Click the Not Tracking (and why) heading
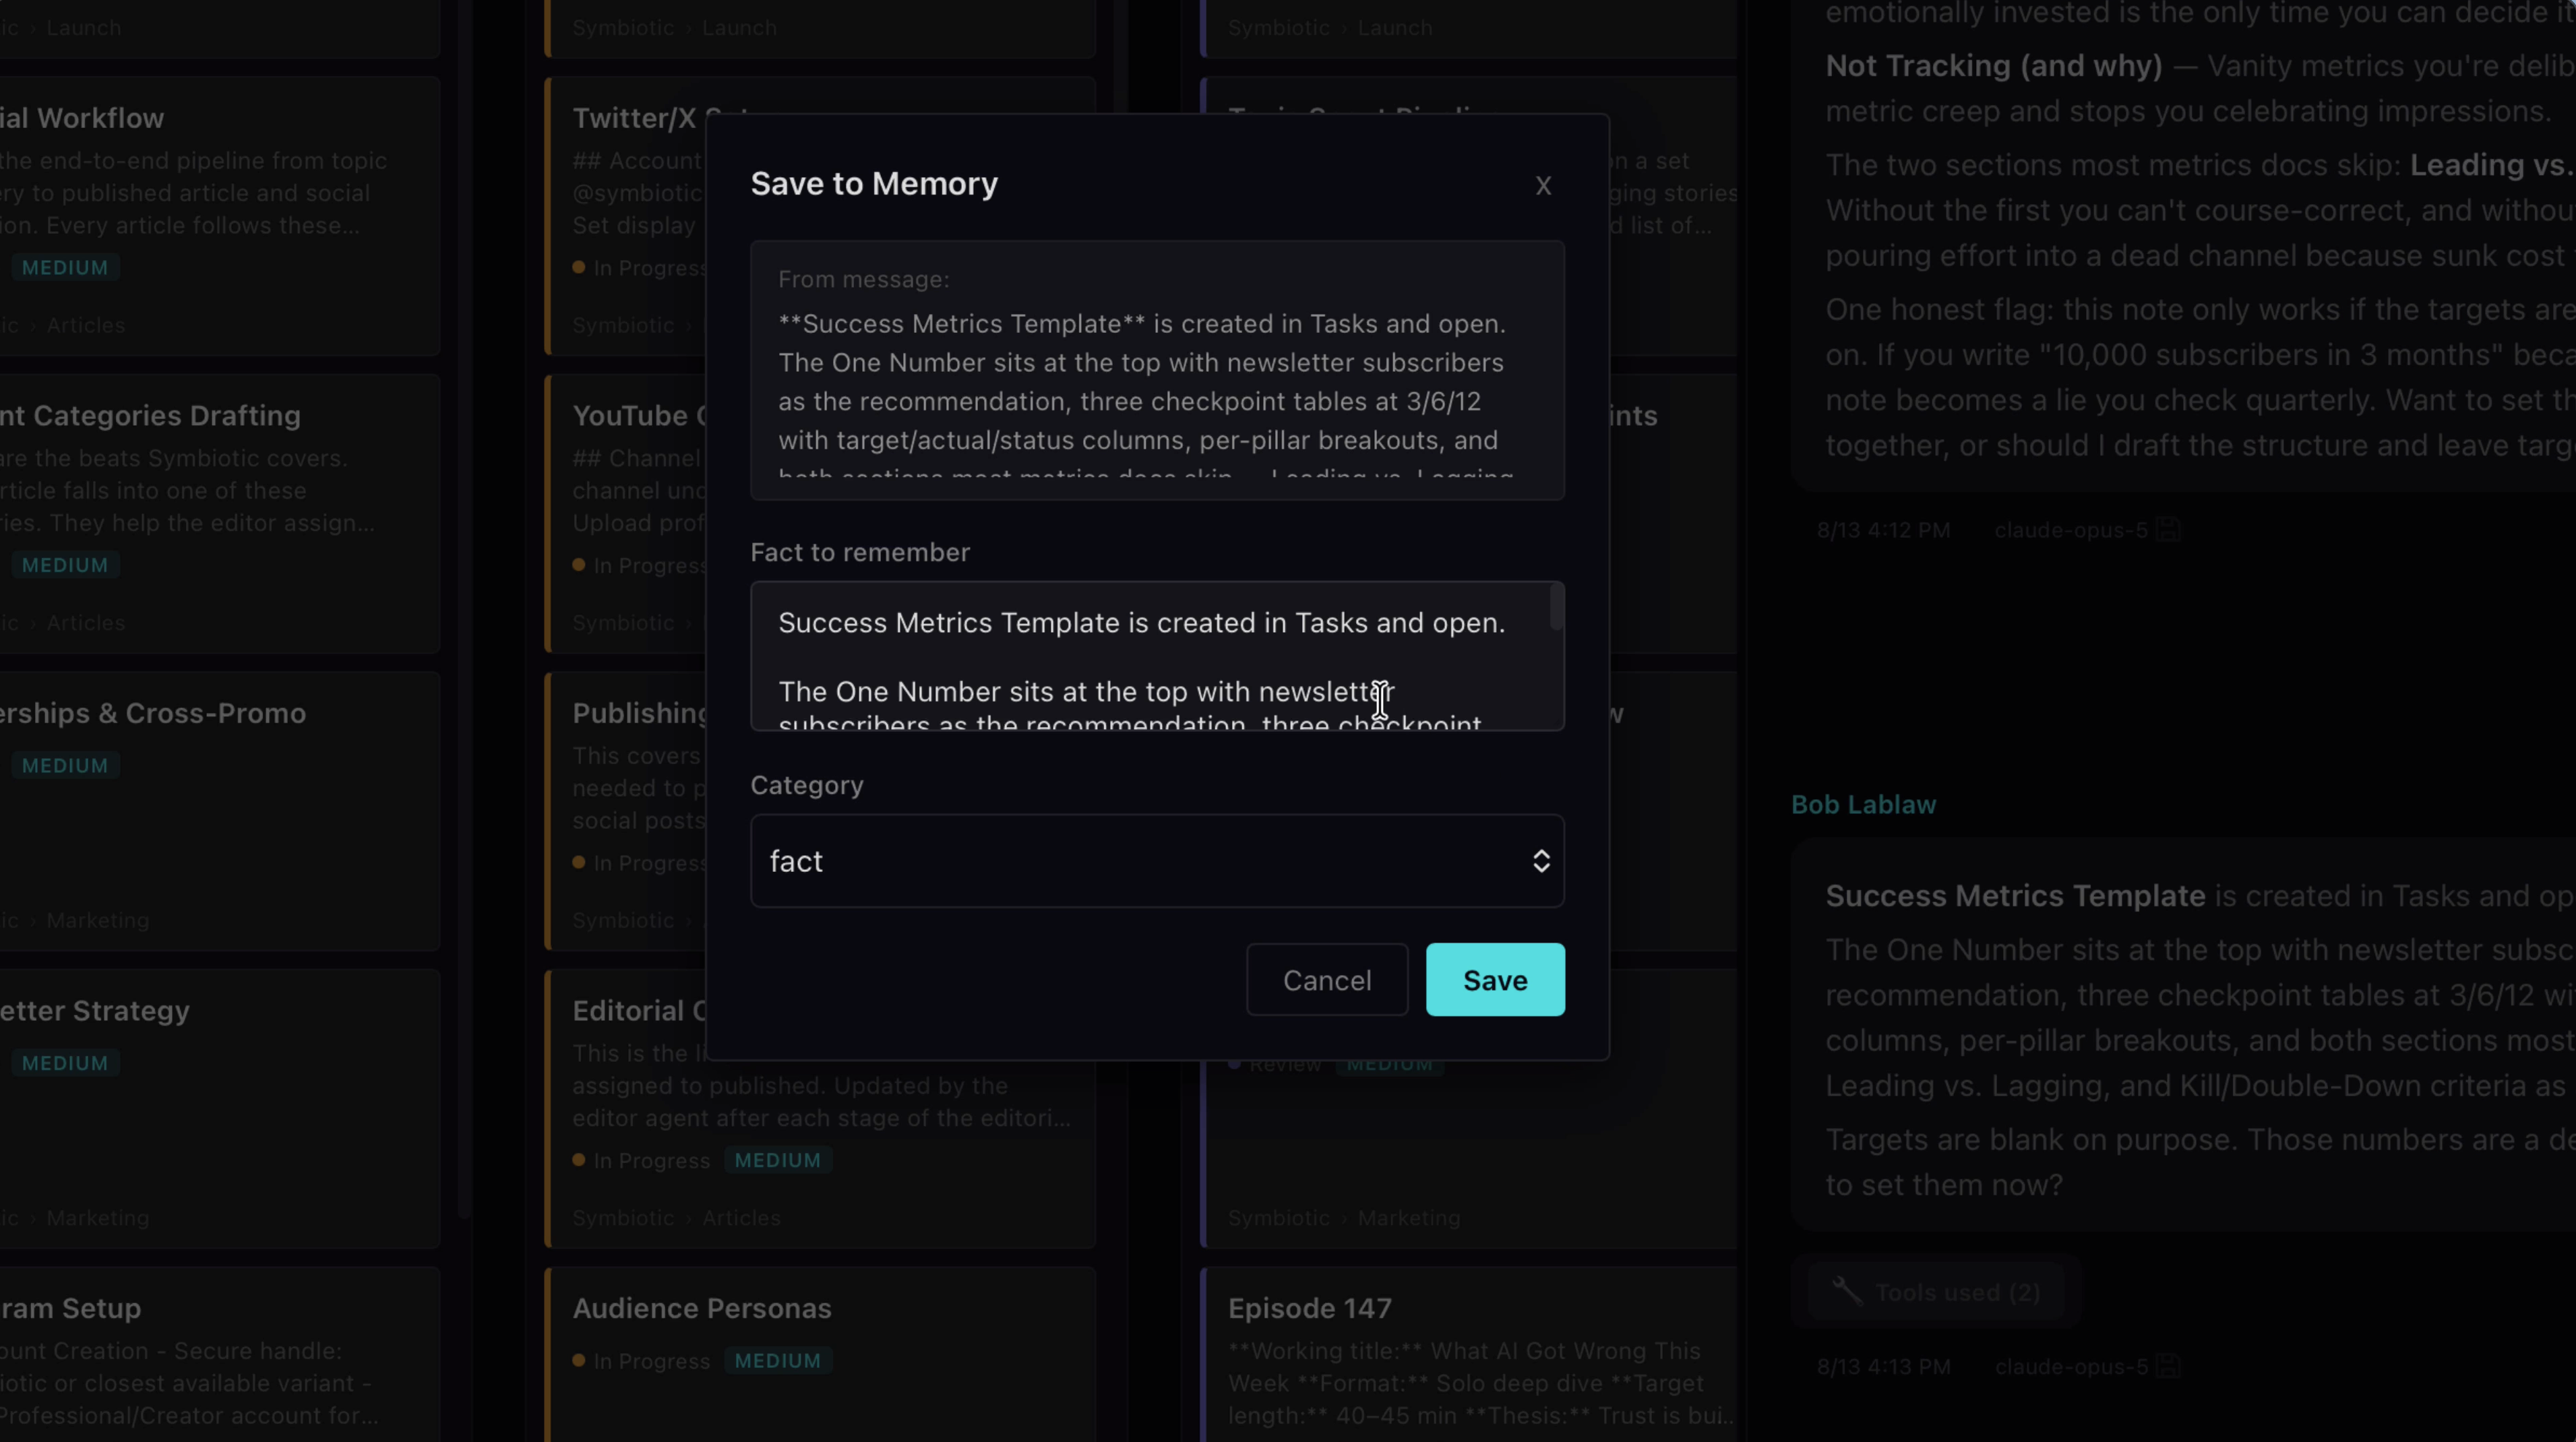This screenshot has width=2576, height=1442. point(1994,66)
